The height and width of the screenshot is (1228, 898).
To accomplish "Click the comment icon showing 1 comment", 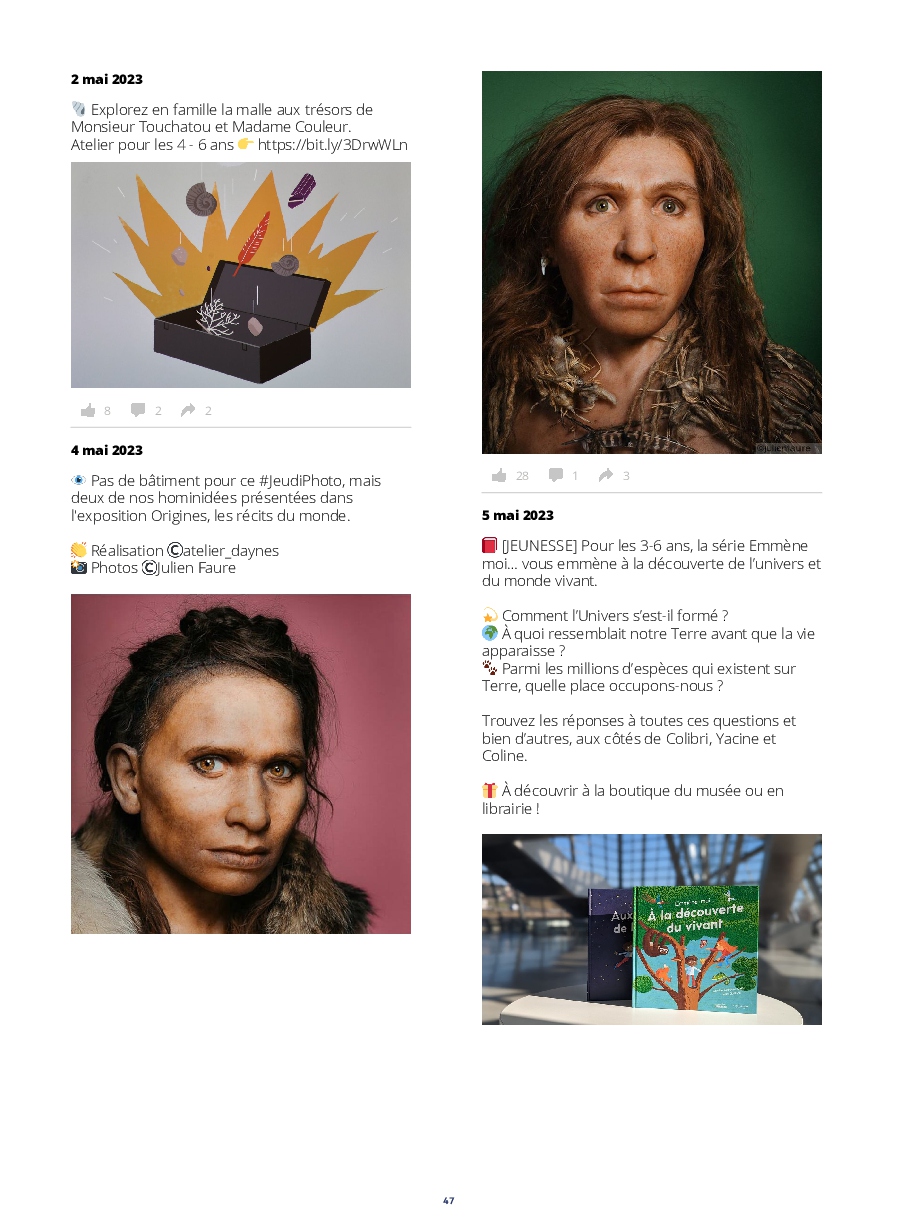I will pos(556,475).
